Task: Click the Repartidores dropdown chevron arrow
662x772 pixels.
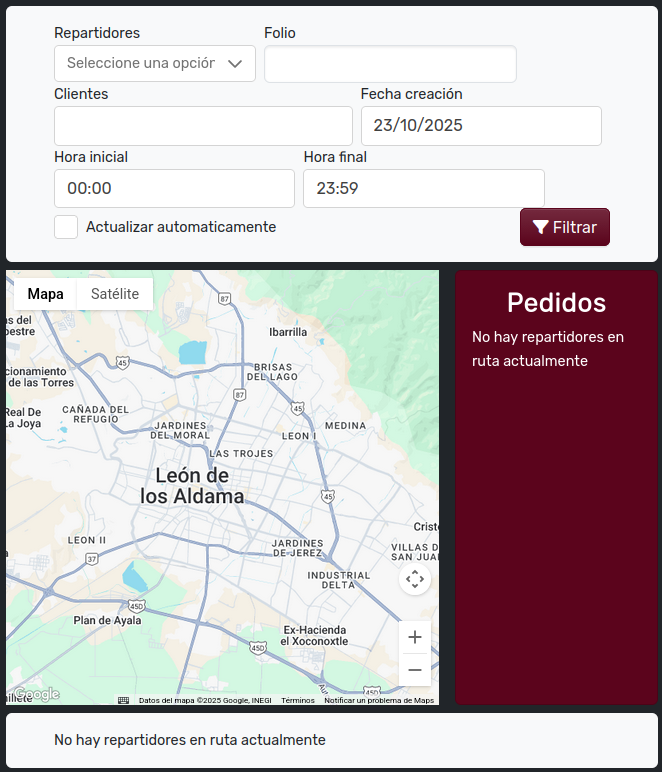Action: tap(236, 63)
